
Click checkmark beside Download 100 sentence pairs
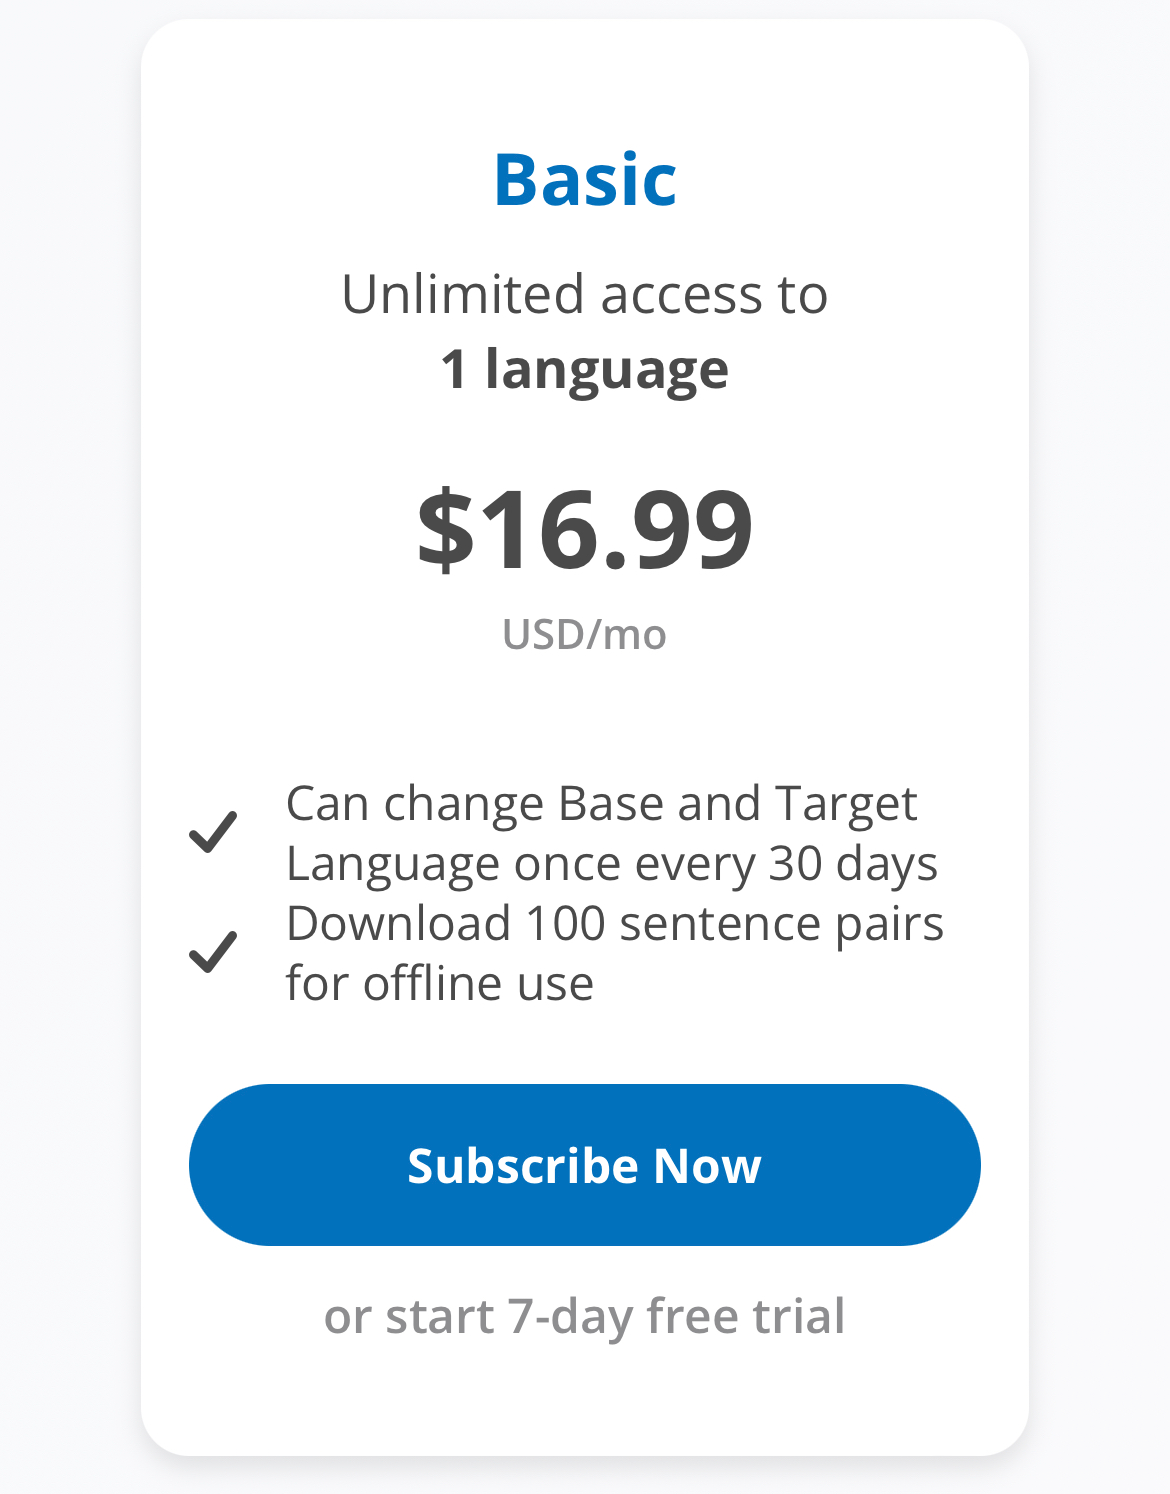pyautogui.click(x=213, y=952)
